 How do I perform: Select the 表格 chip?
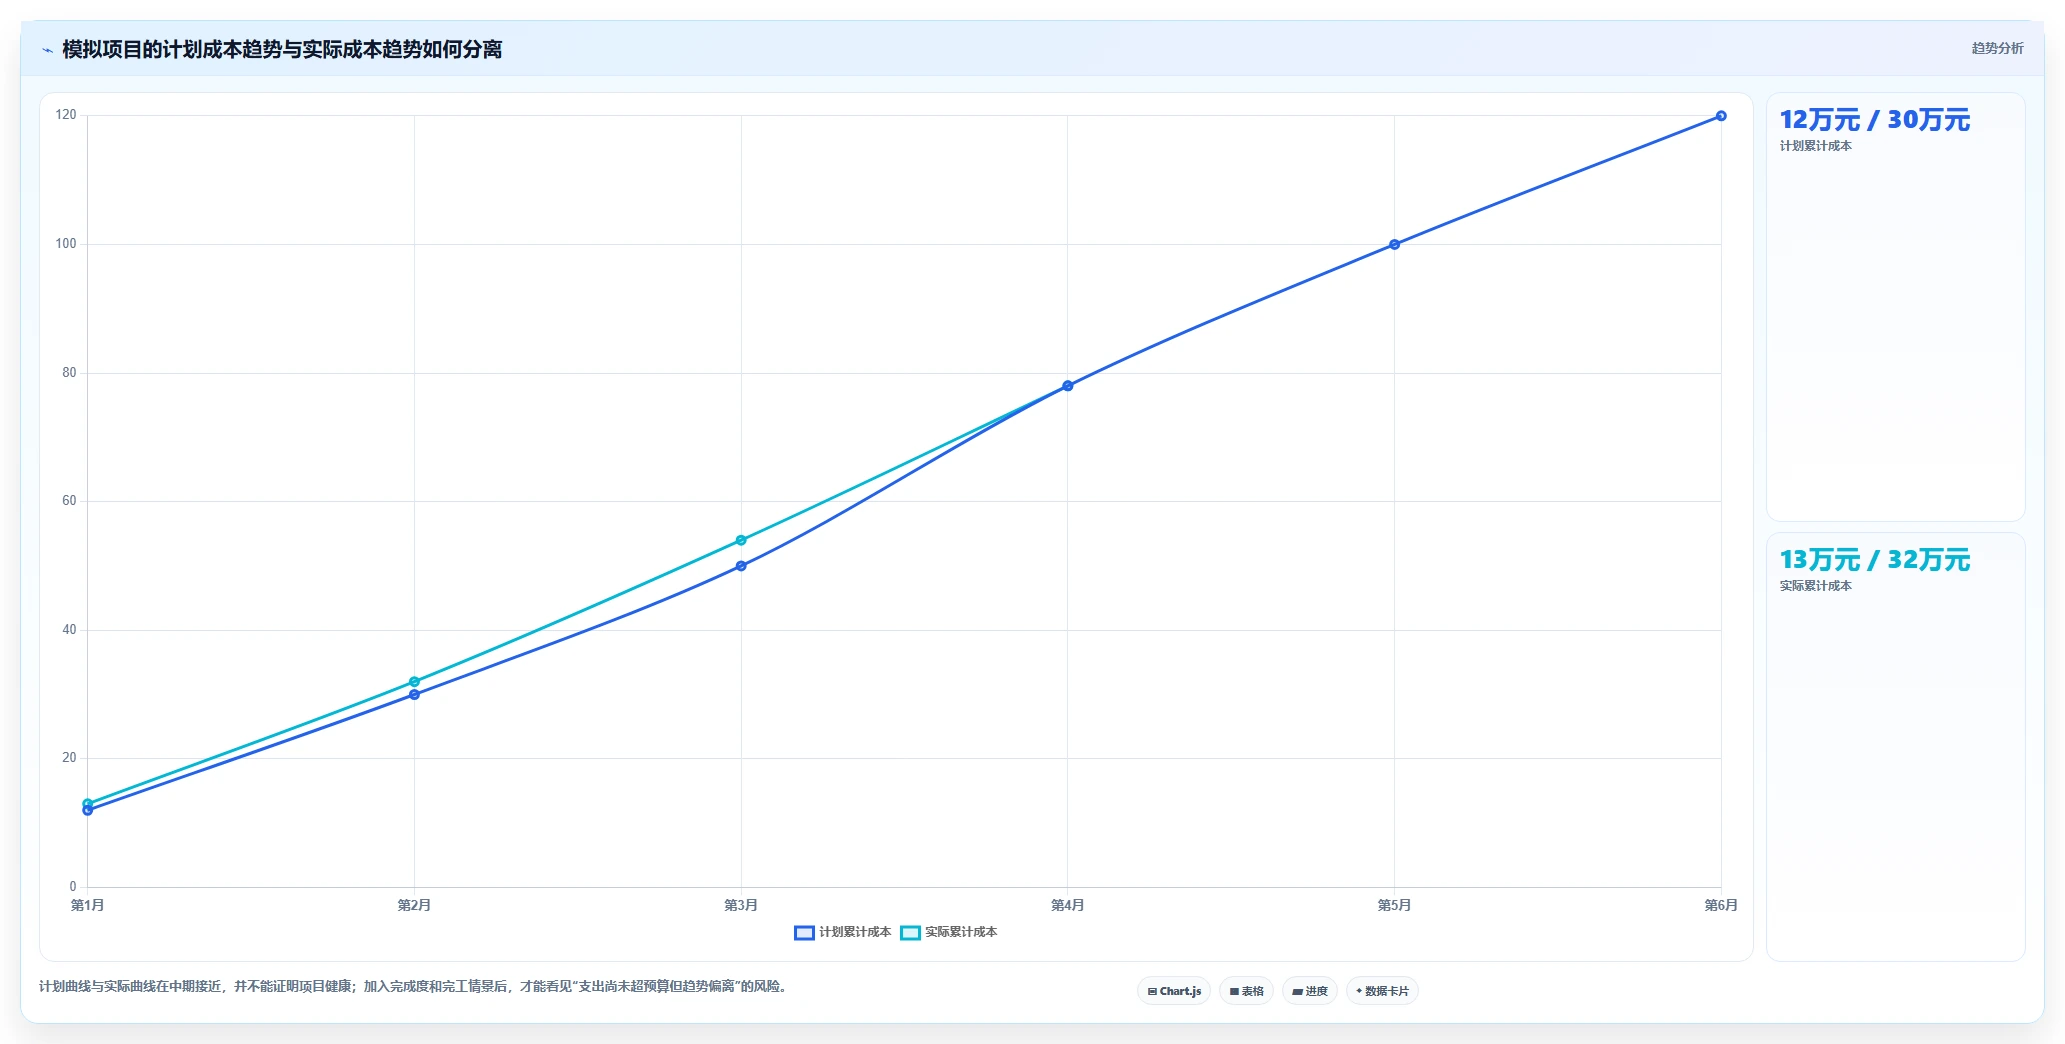point(1246,991)
